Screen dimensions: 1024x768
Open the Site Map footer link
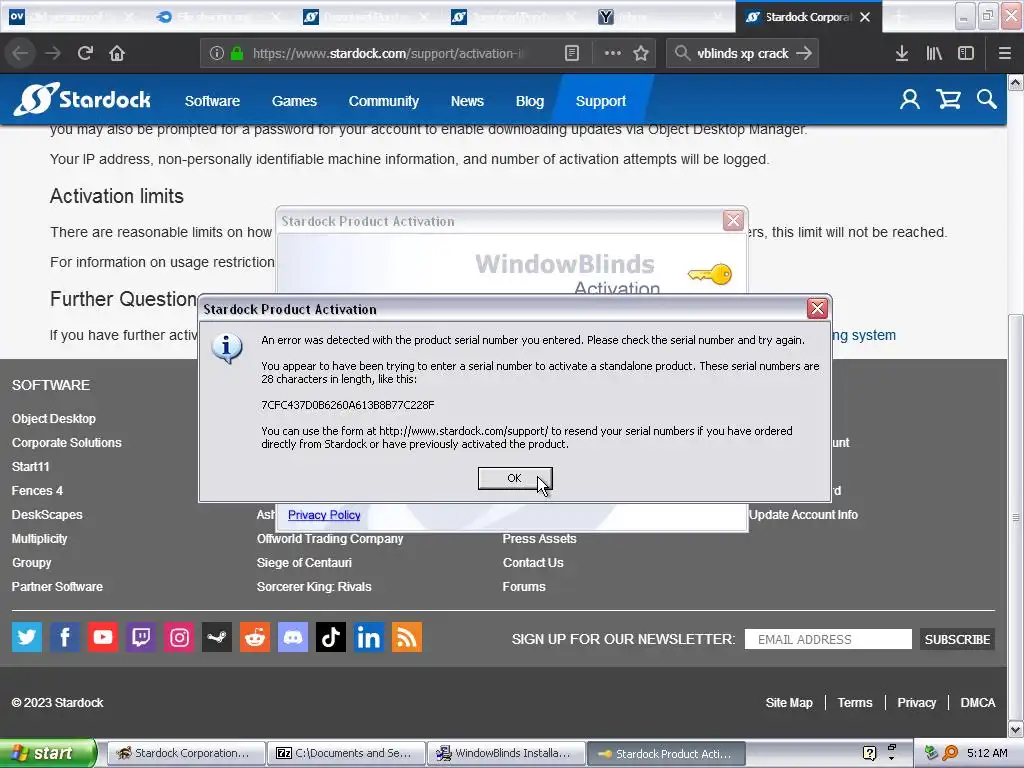pos(789,703)
